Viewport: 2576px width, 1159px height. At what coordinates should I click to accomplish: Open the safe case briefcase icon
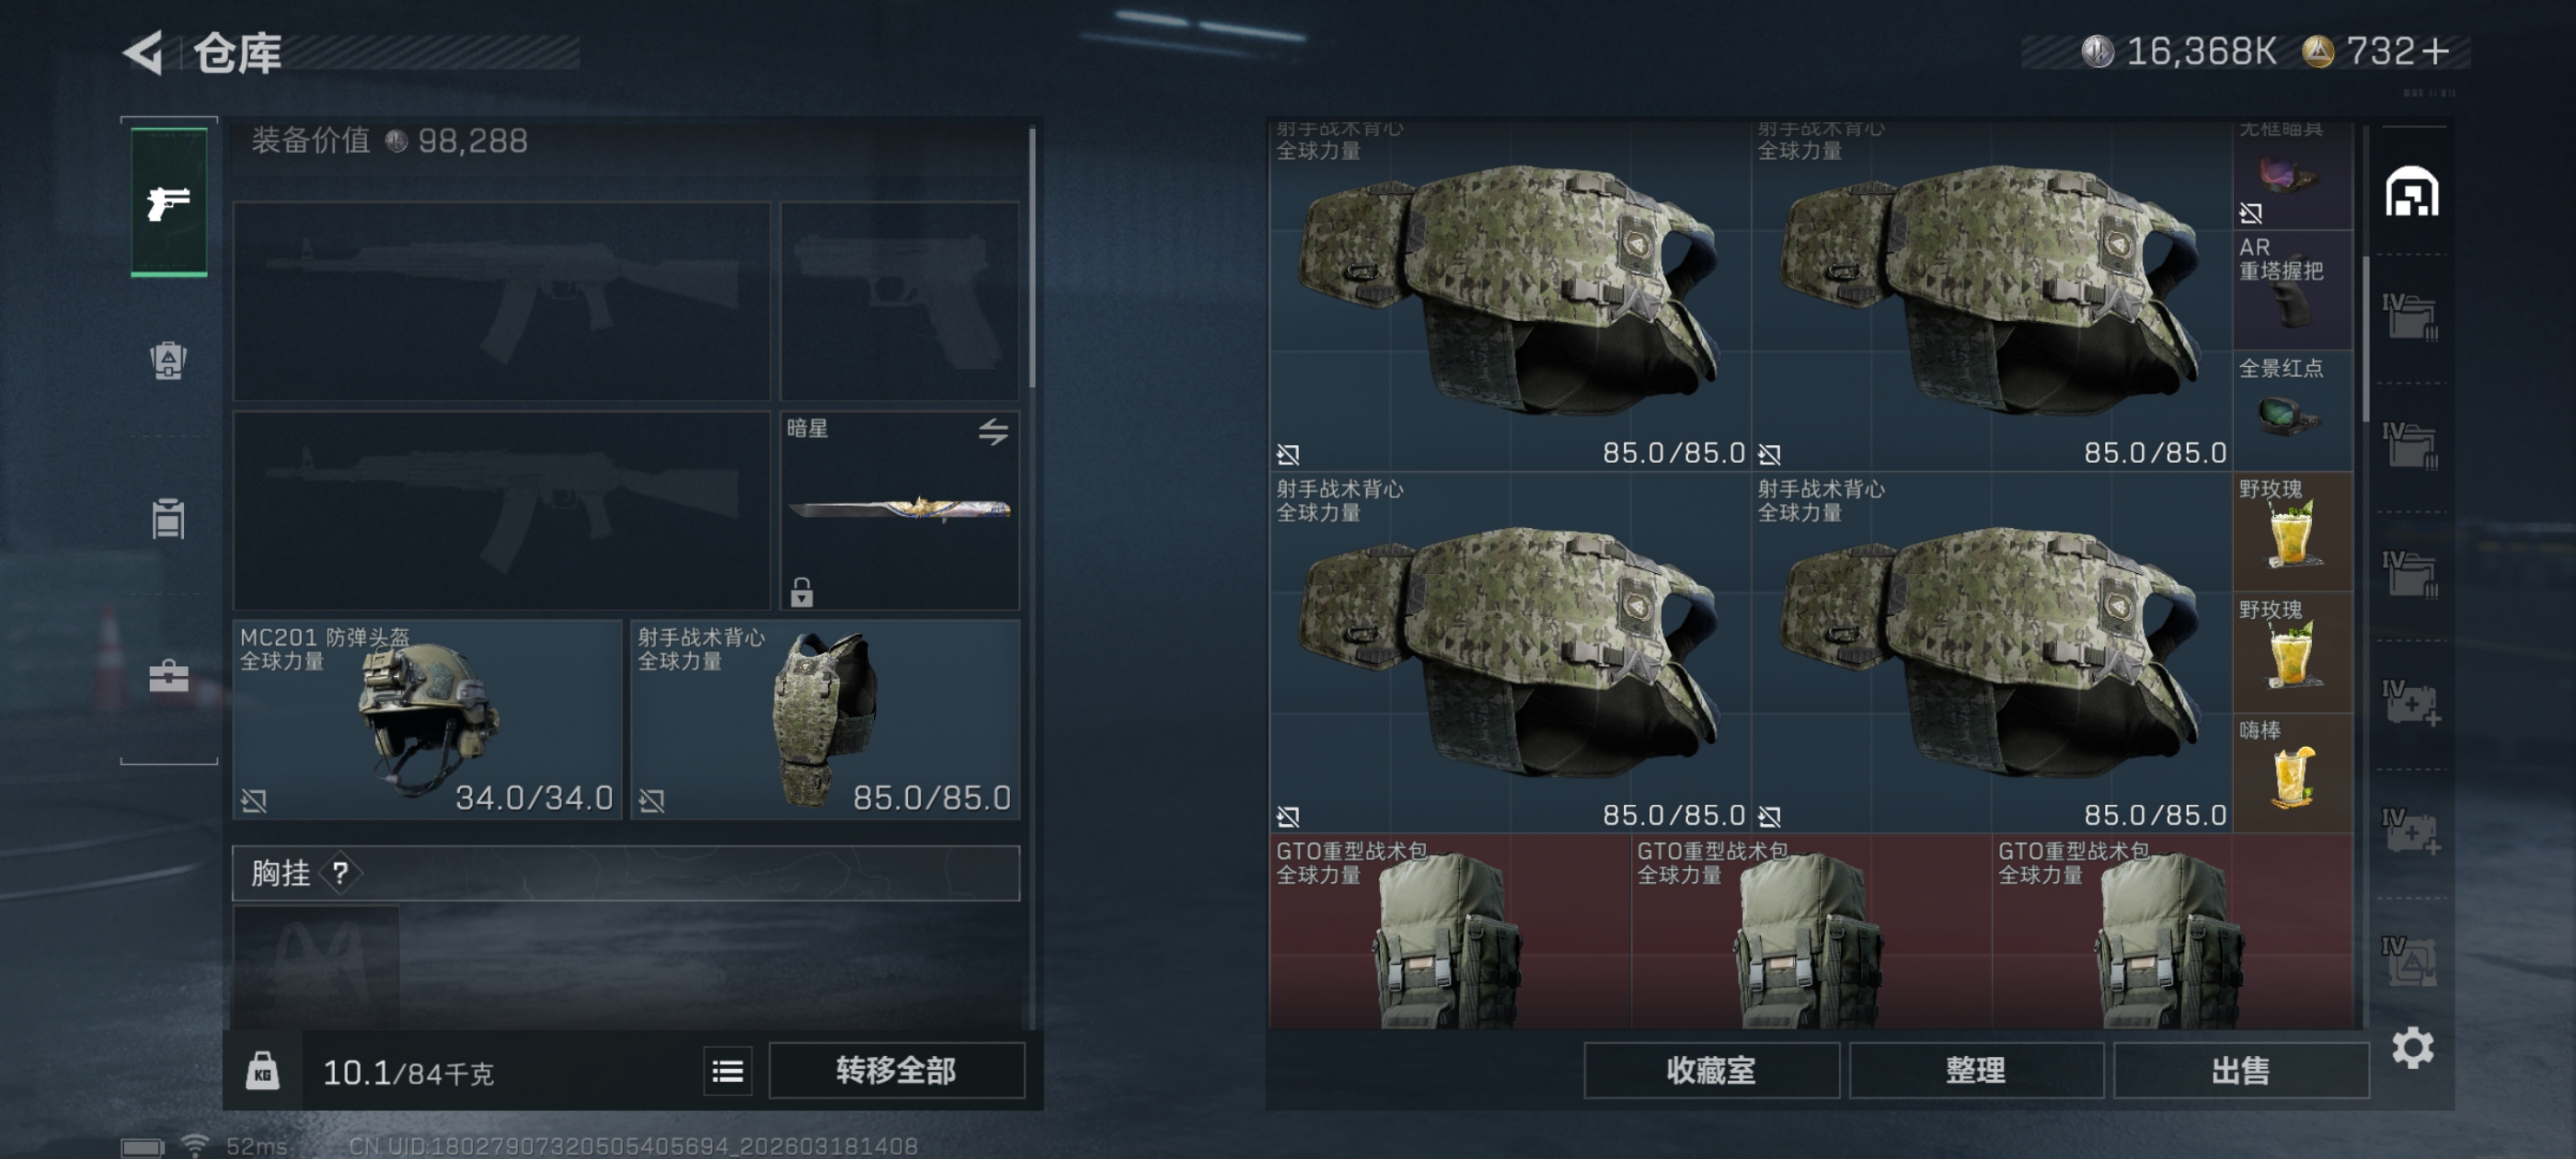tap(168, 677)
